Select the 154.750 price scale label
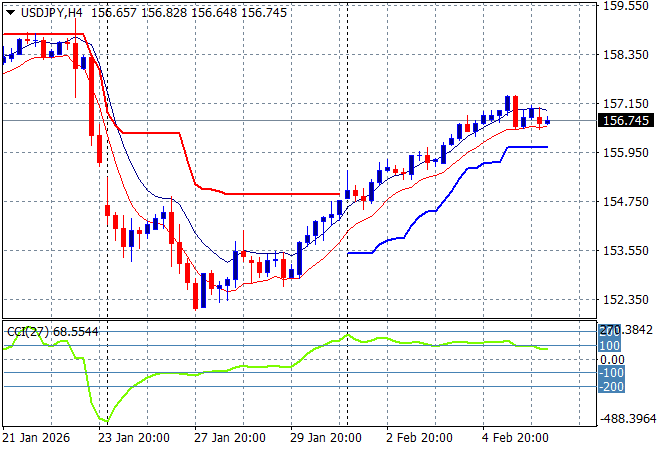The width and height of the screenshot is (660, 450). [626, 202]
